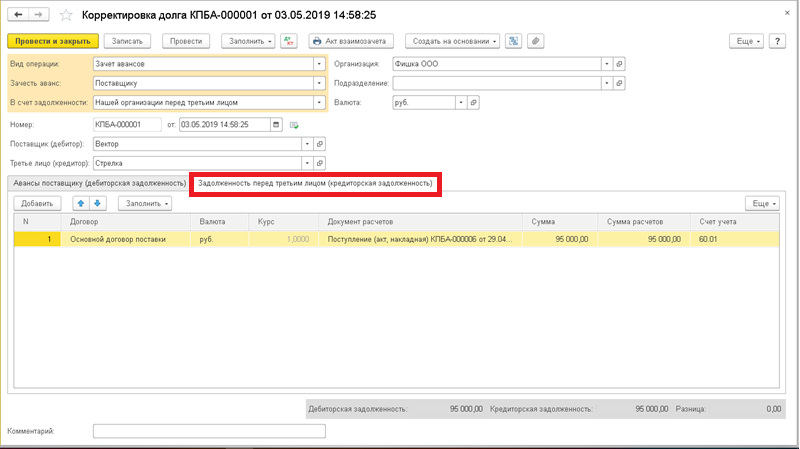This screenshot has height=449, width=800.
Task: Open the calendar picker for the document date
Action: (276, 124)
